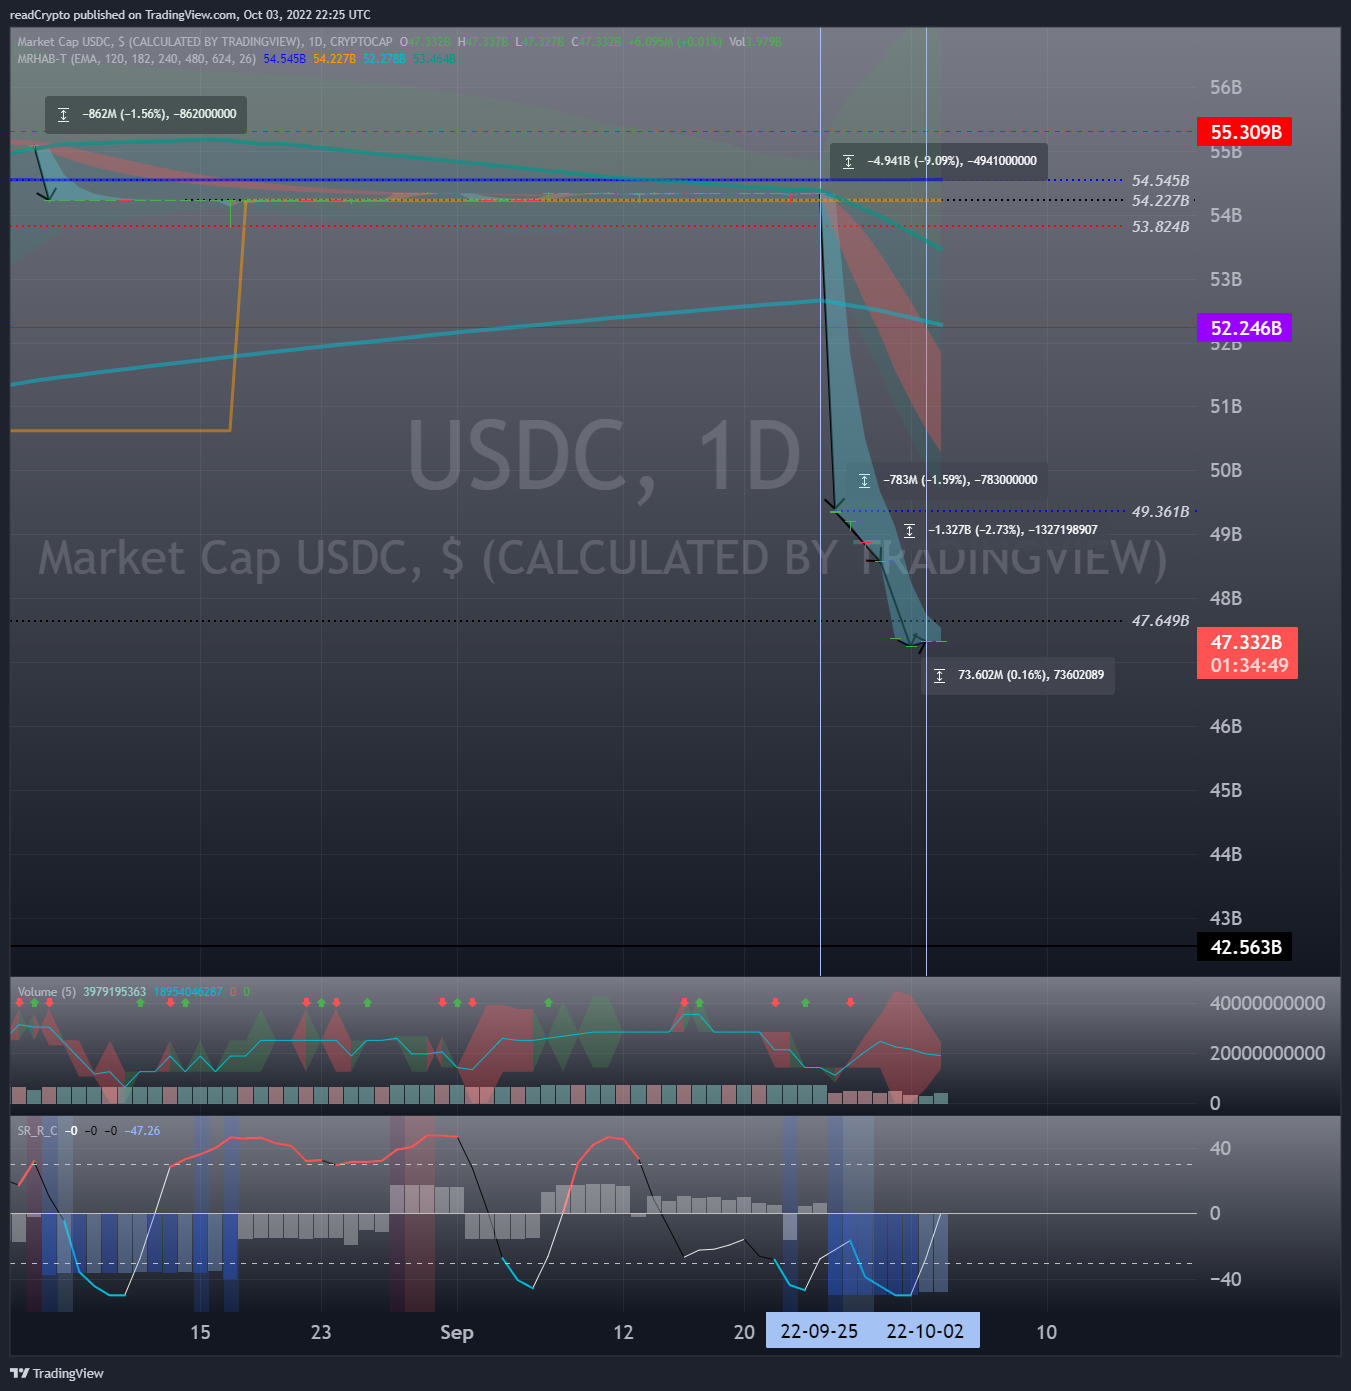The image size is (1351, 1391).
Task: Click the Sep label on time axis
Action: point(457,1332)
